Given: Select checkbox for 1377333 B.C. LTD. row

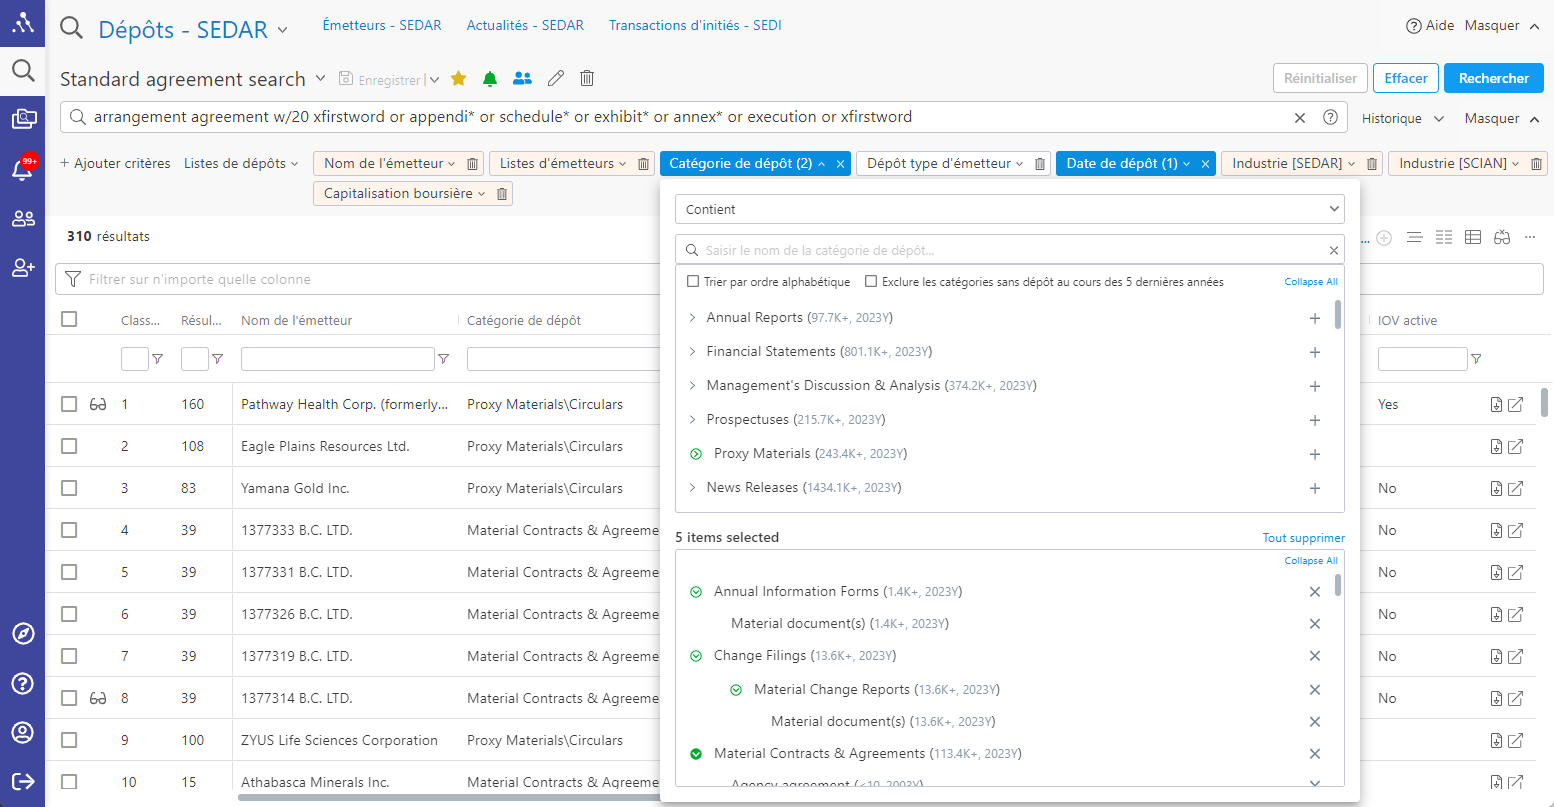Looking at the screenshot, I should point(69,530).
